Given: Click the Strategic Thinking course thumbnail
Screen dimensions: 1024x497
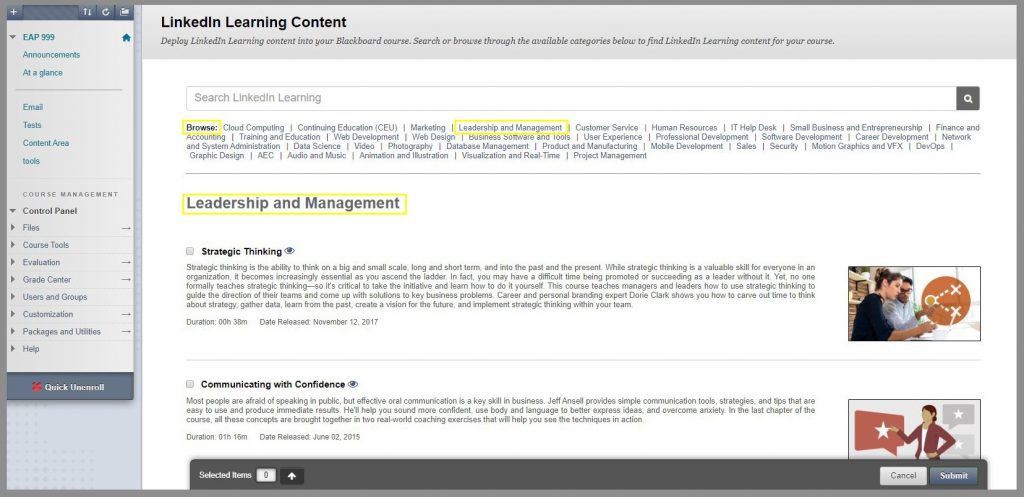Looking at the screenshot, I should coord(914,304).
